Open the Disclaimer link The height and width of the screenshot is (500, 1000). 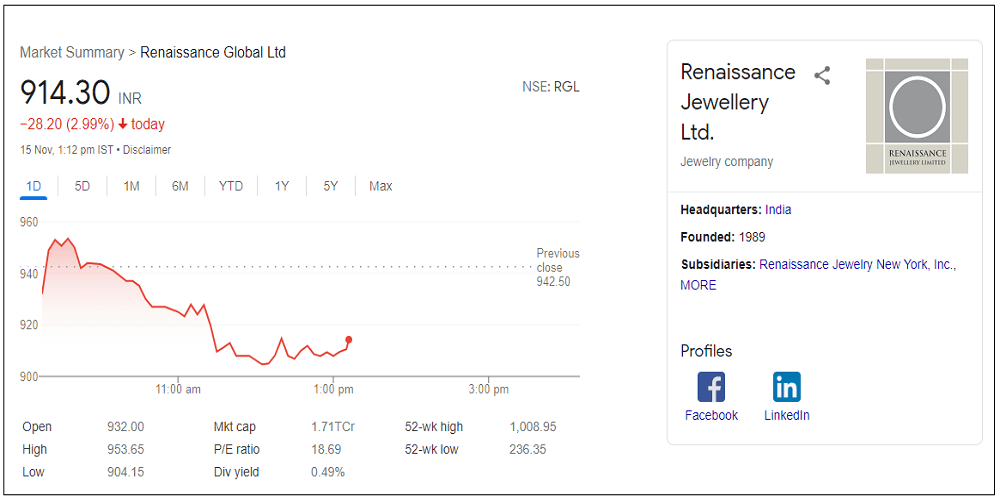(147, 150)
